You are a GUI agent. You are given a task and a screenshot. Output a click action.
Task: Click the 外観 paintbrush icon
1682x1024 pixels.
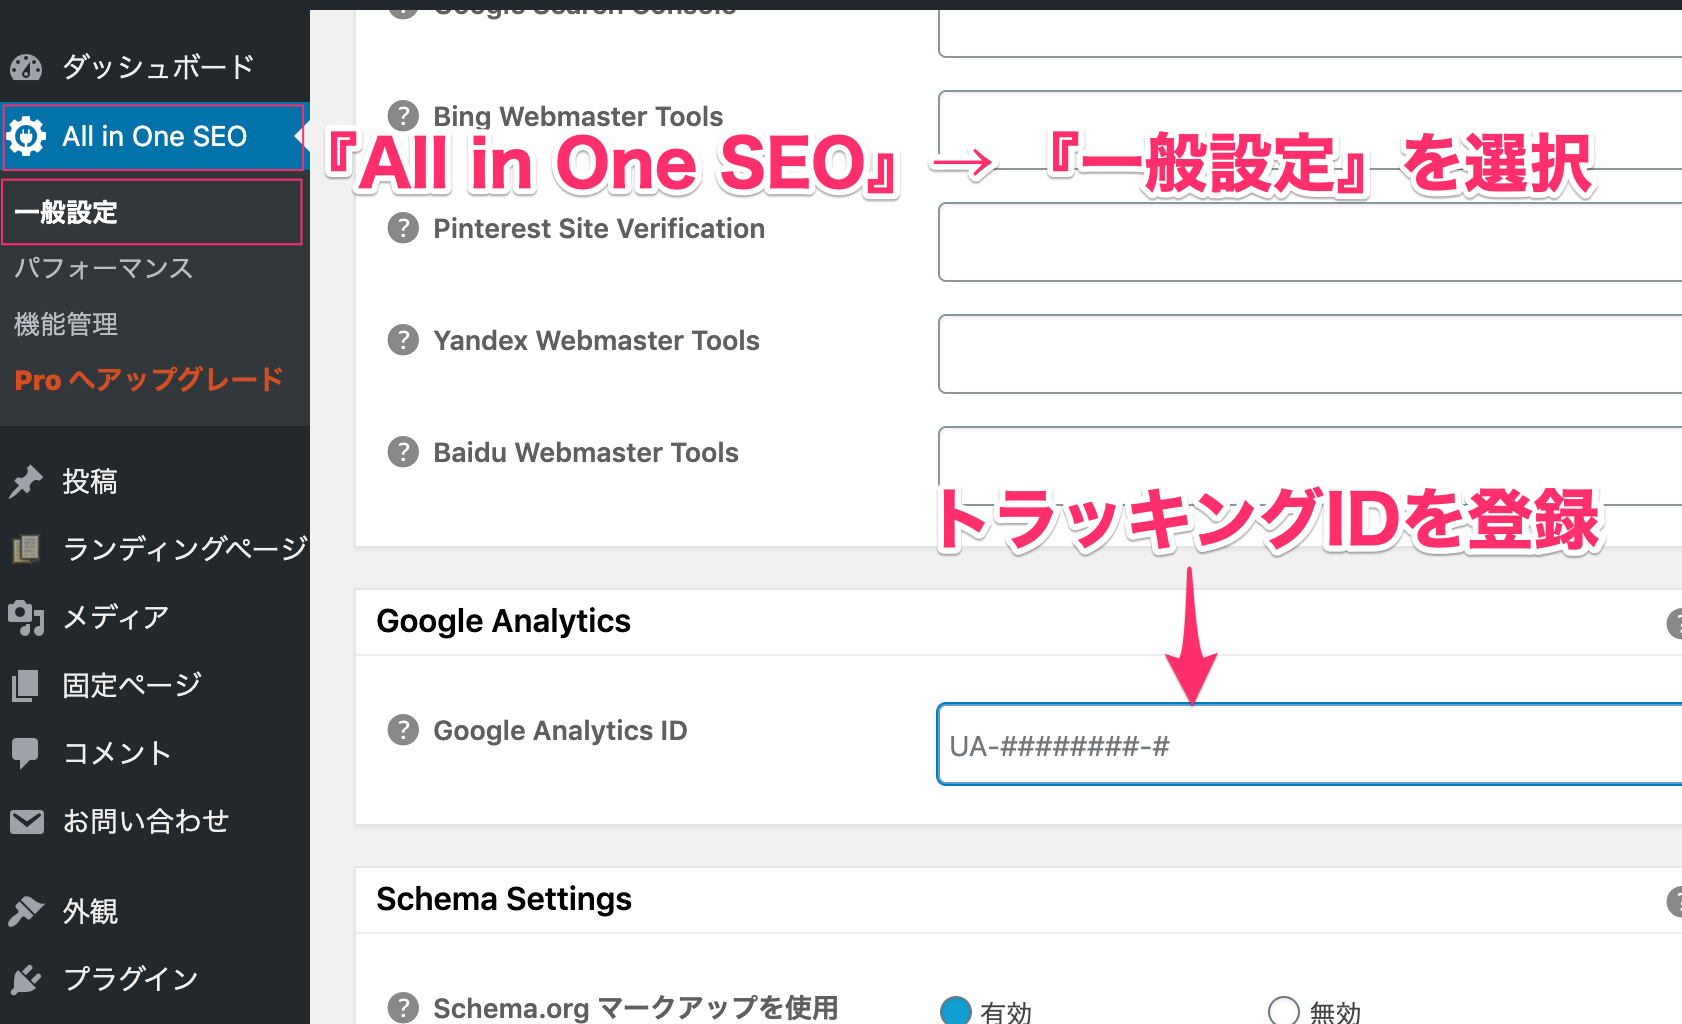coord(26,911)
